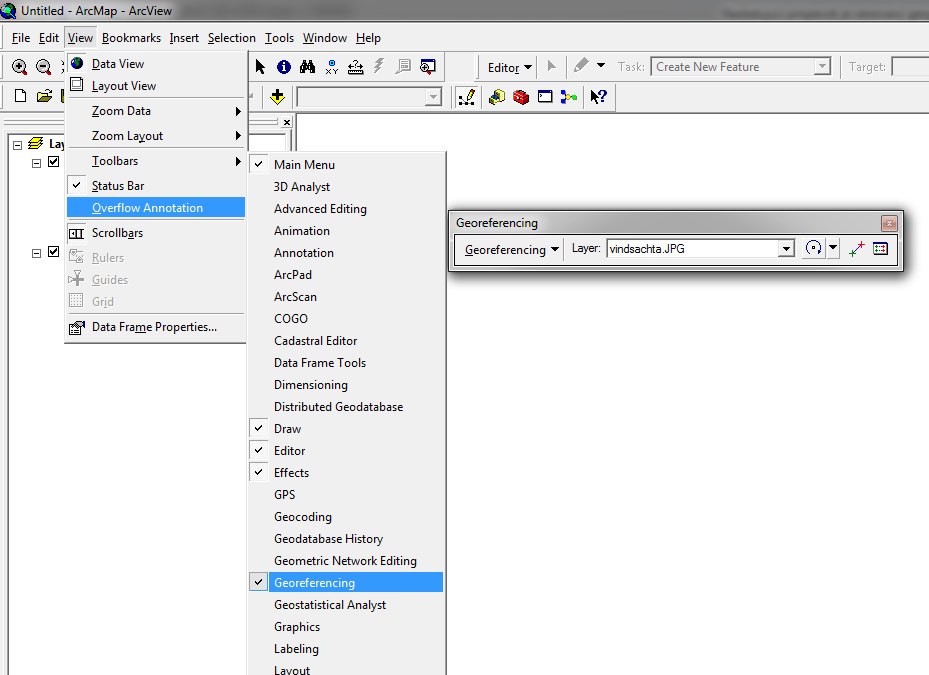The width and height of the screenshot is (929, 675).
Task: Select the Add Control Points tool
Action: (857, 249)
